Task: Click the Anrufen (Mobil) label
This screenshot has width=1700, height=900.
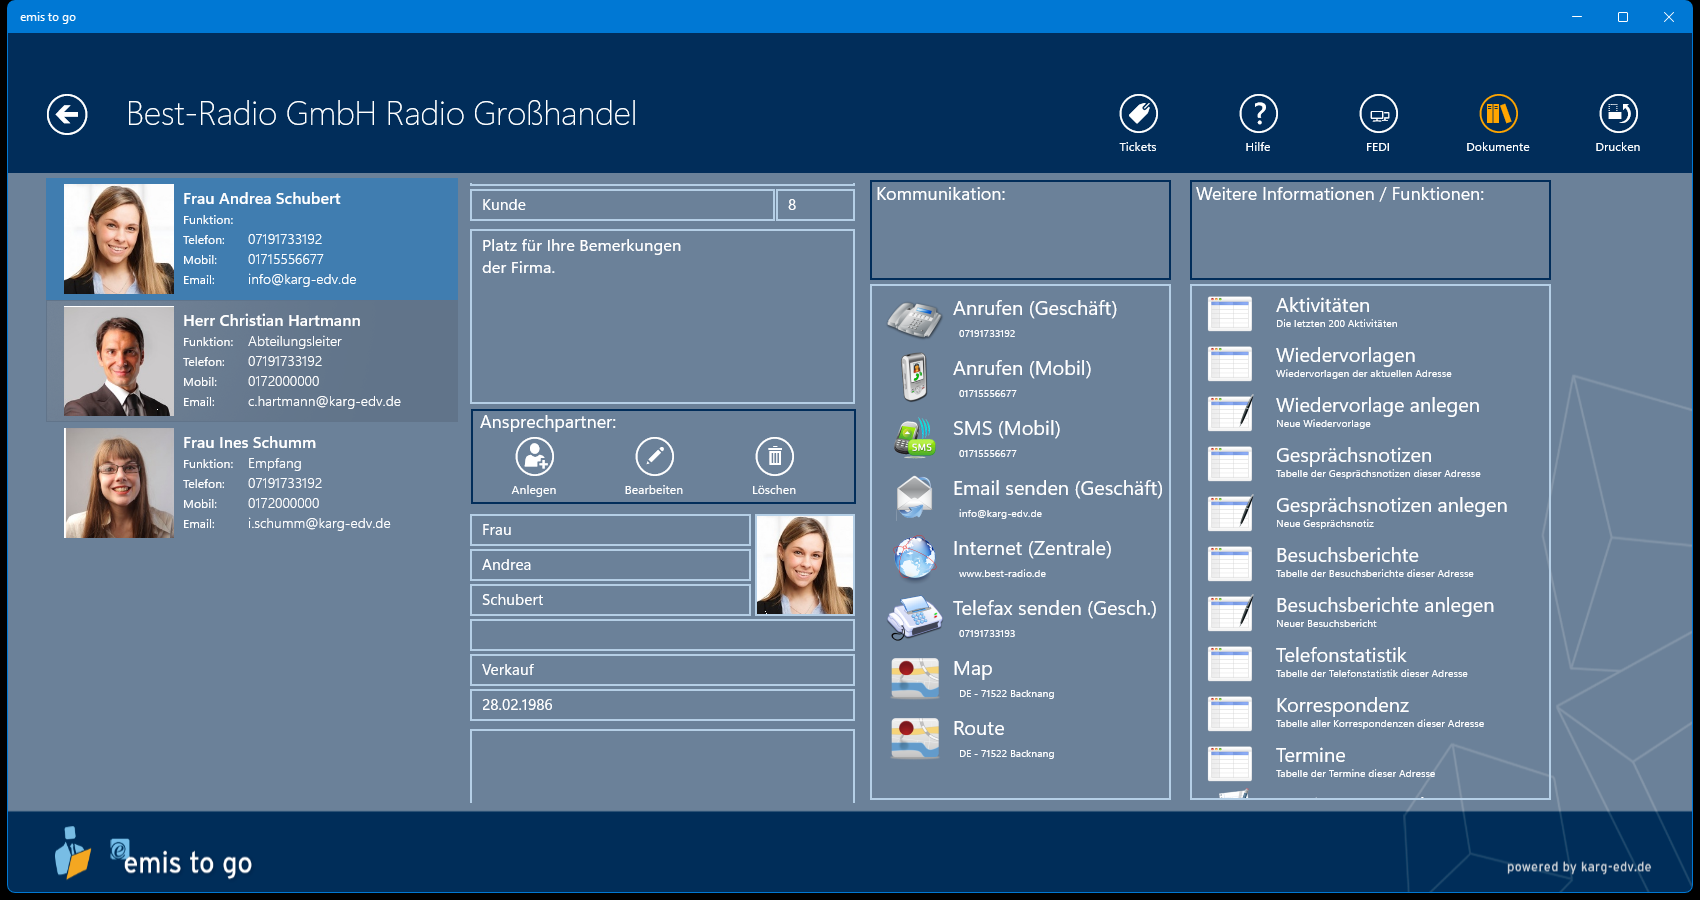Action: click(x=1022, y=369)
